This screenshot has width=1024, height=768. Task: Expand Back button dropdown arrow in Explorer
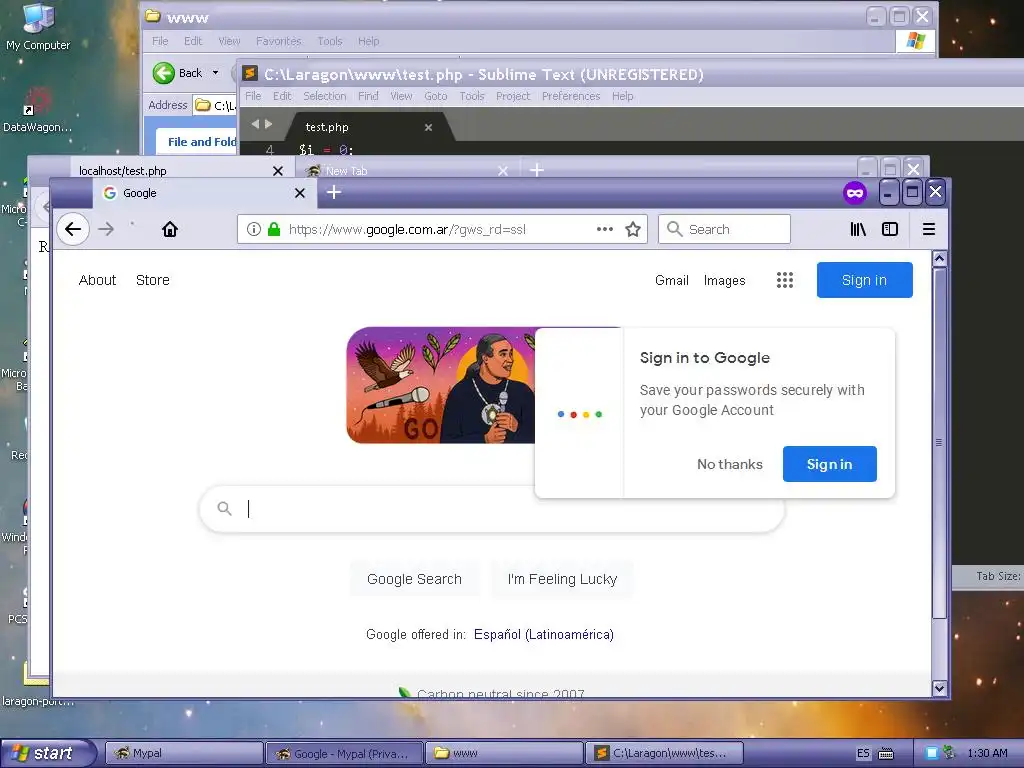click(216, 73)
